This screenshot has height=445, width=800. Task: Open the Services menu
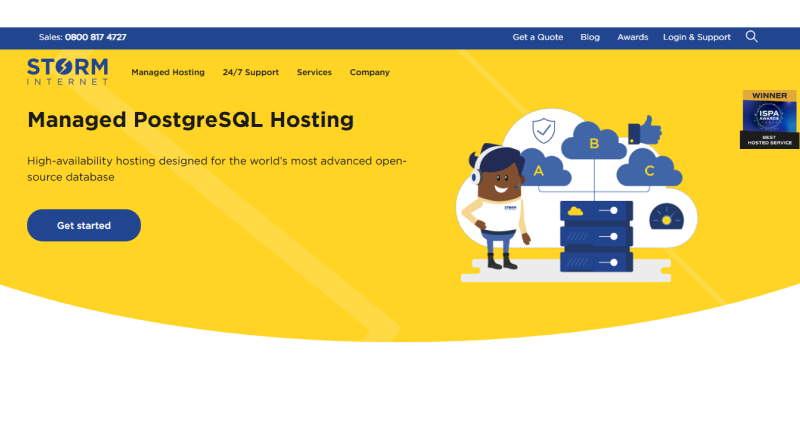coord(314,72)
